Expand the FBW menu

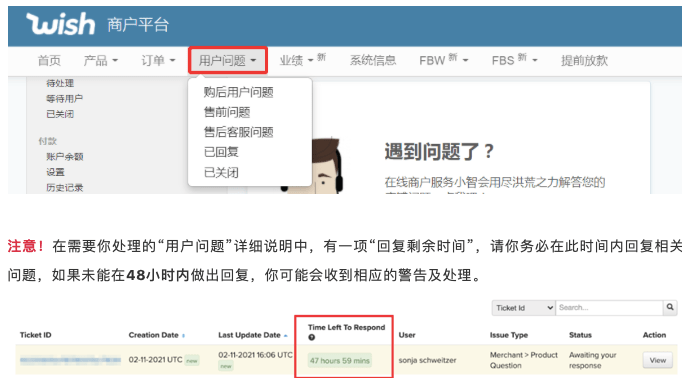tap(444, 60)
